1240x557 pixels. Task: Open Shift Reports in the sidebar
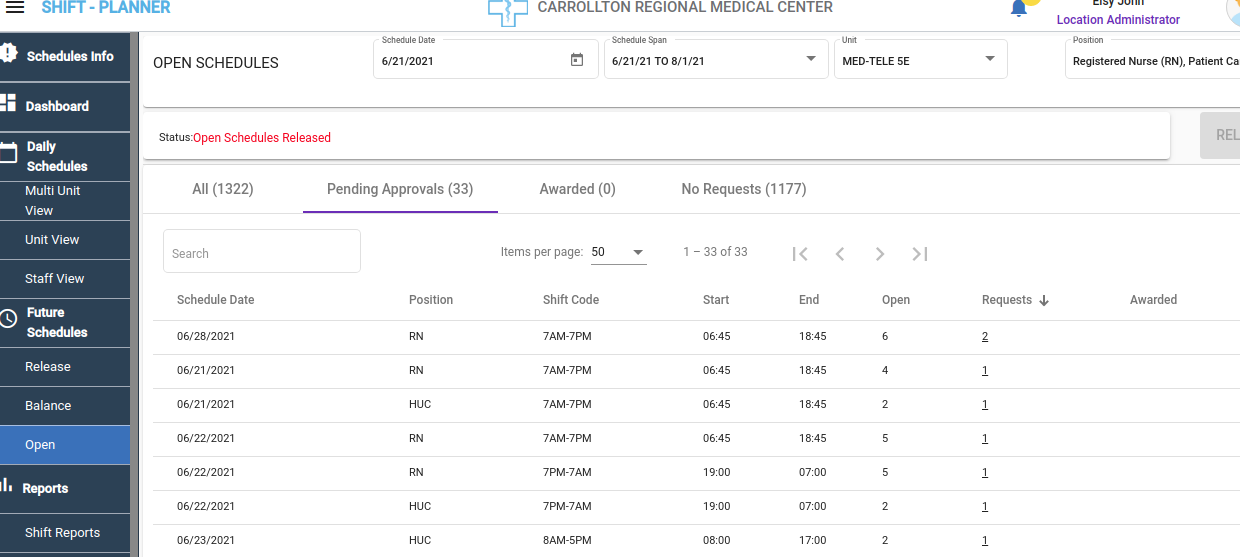62,533
